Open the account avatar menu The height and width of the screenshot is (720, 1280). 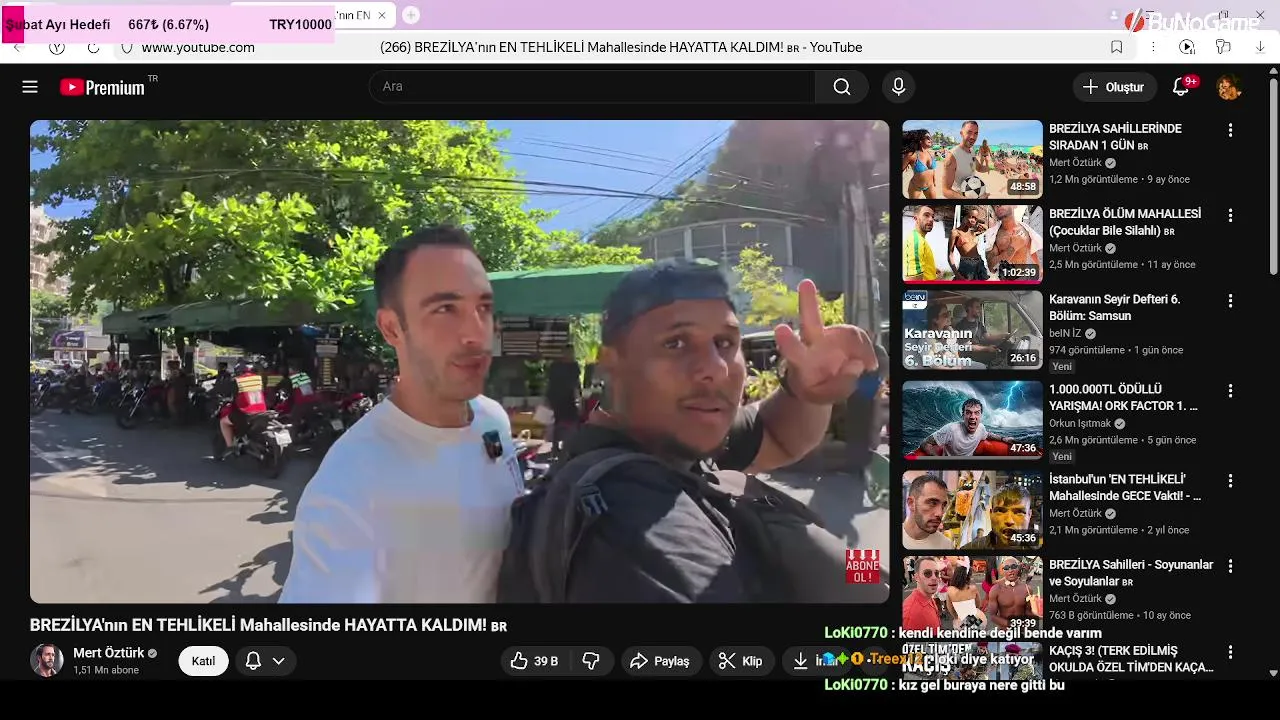pos(1229,87)
